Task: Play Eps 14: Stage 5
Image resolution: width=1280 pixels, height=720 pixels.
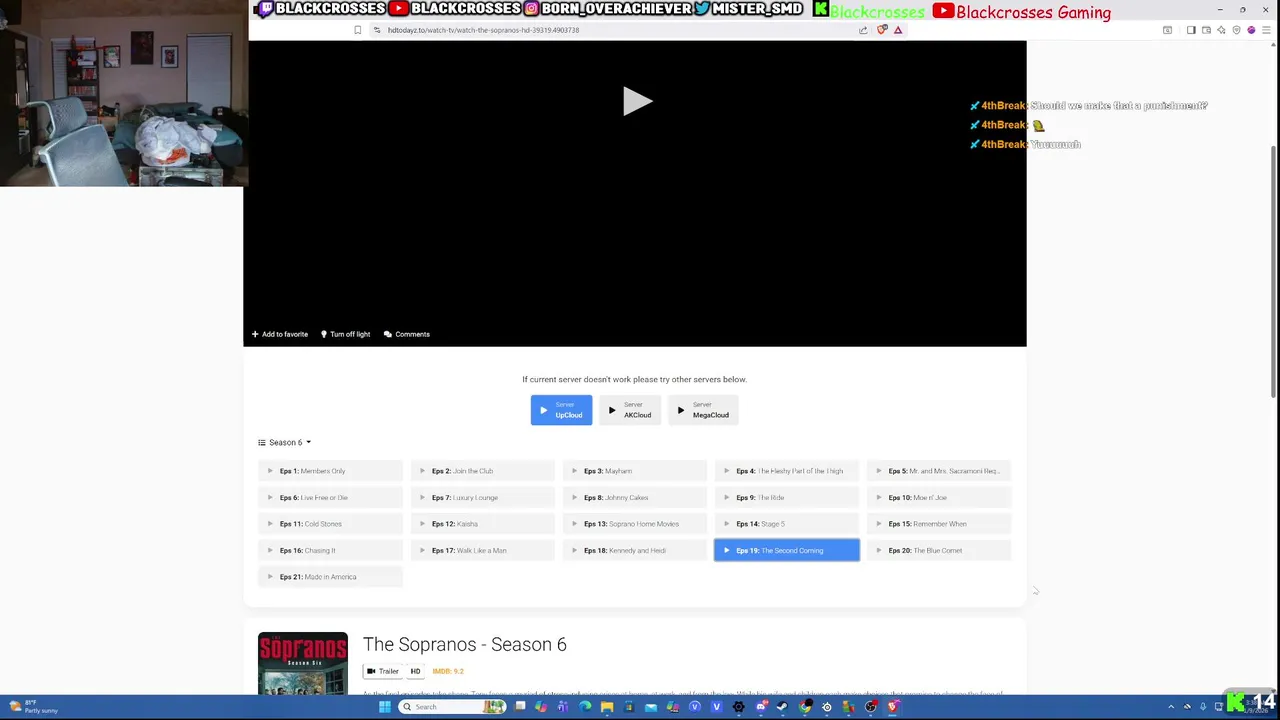Action: tap(786, 524)
